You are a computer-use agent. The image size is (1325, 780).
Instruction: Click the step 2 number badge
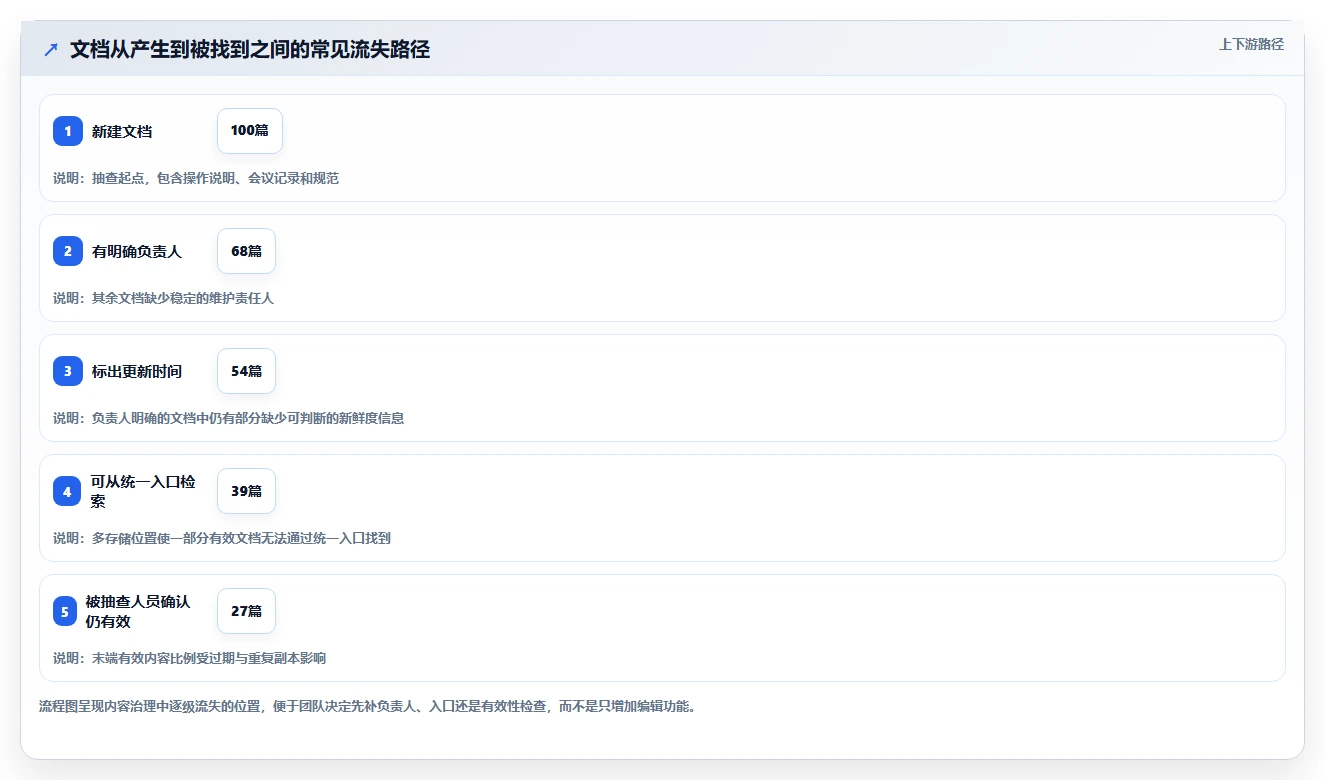68,251
